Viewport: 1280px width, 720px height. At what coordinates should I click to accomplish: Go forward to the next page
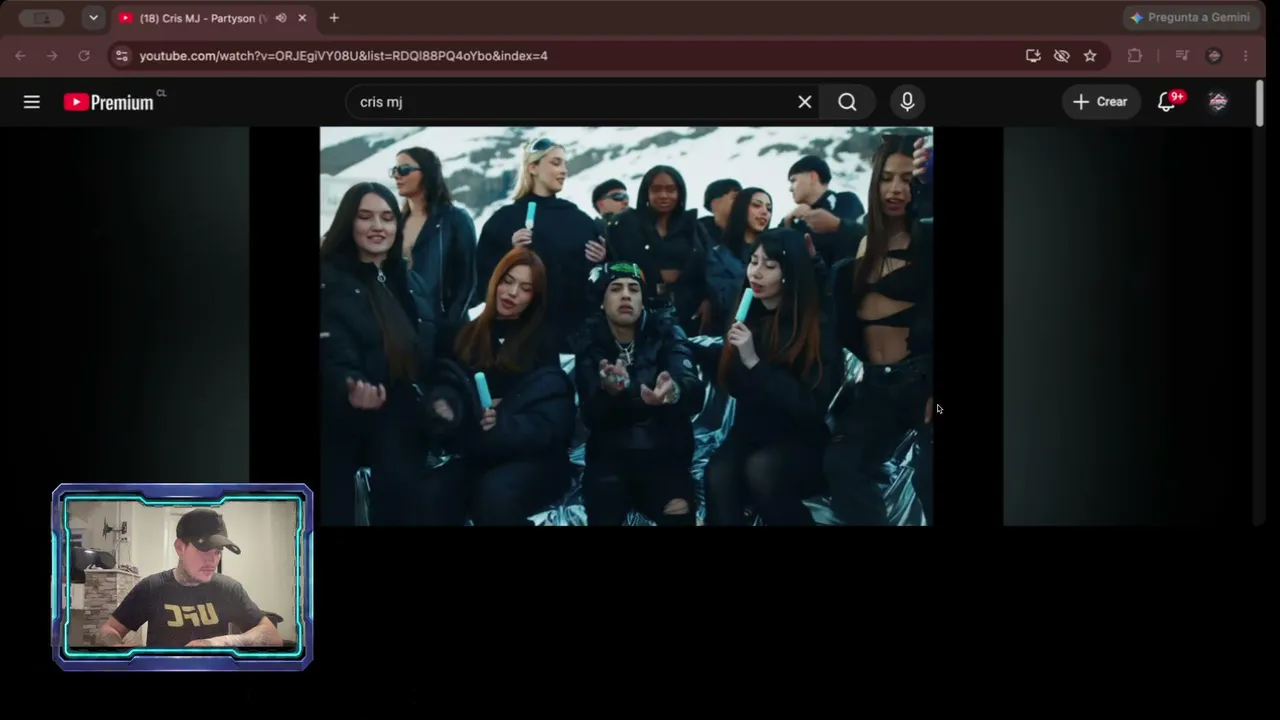52,56
